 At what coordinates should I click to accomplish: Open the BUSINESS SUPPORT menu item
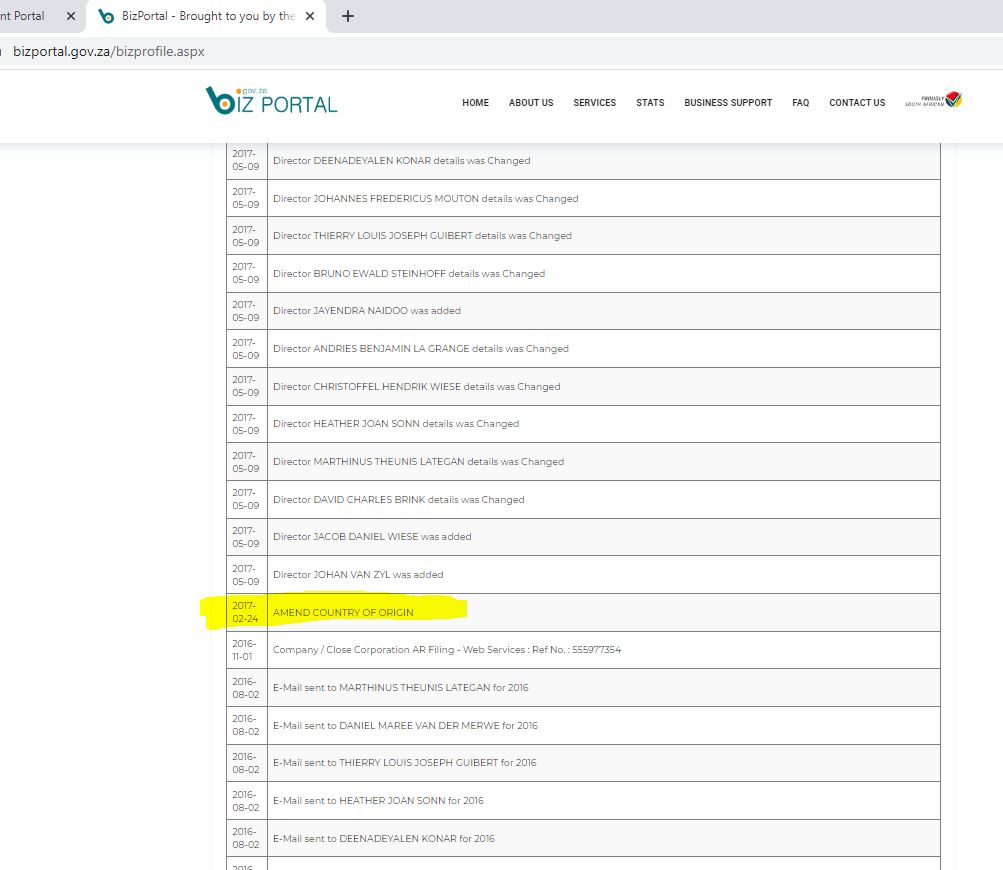pos(728,102)
